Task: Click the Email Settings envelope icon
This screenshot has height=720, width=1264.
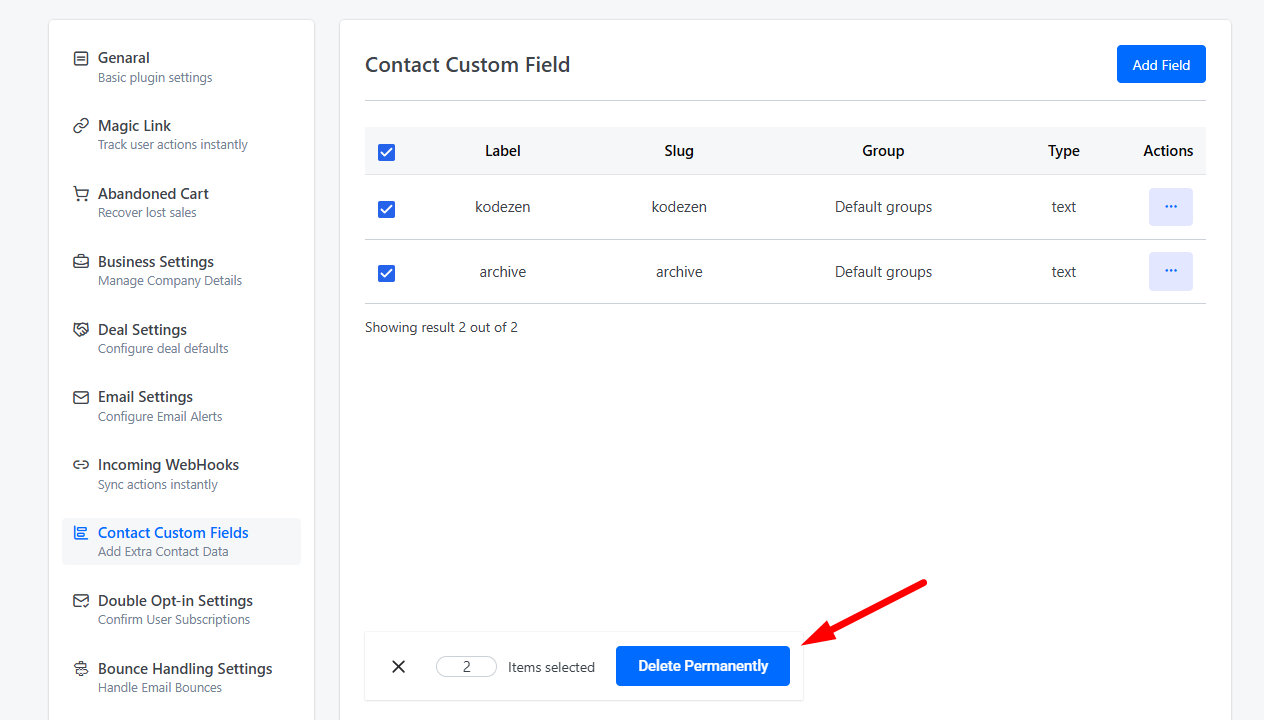Action: pos(81,397)
